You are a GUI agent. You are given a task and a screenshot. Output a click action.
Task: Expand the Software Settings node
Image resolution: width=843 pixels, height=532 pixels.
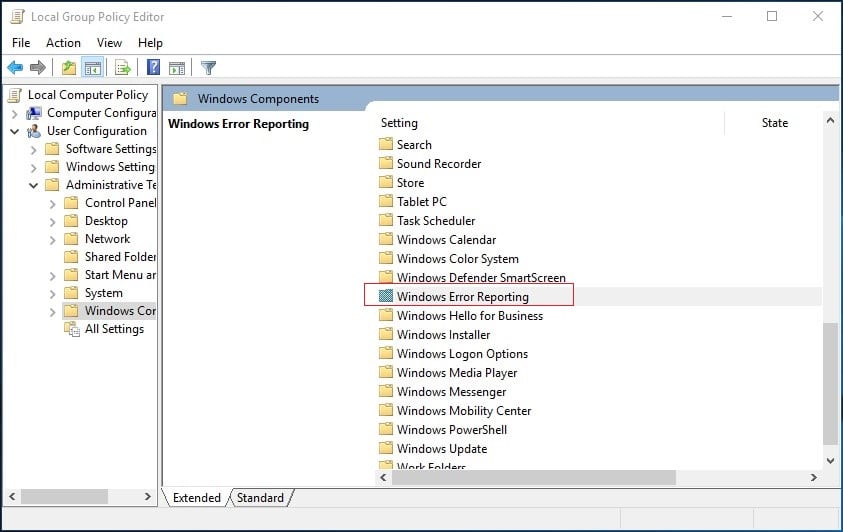coord(34,150)
